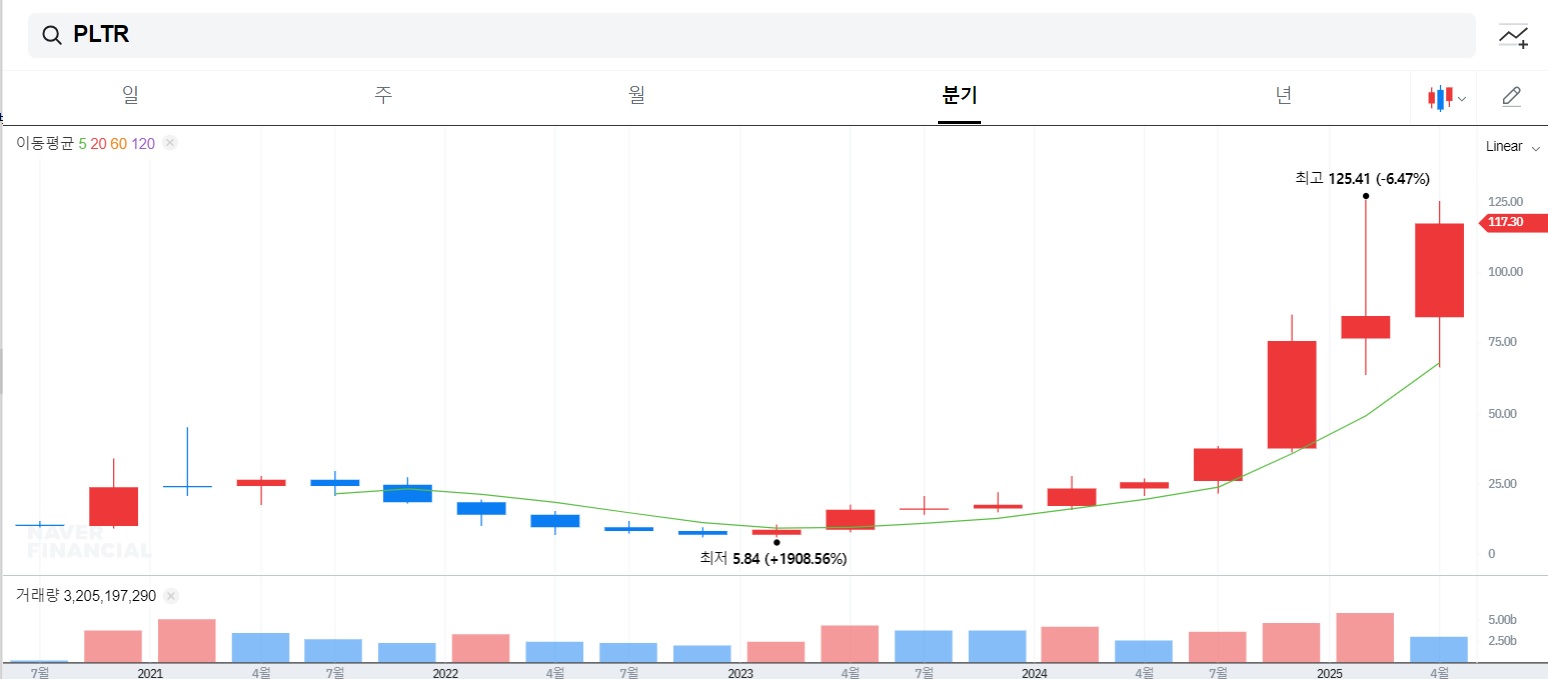Click the 최저 5.84 low marker label

pyautogui.click(x=773, y=559)
